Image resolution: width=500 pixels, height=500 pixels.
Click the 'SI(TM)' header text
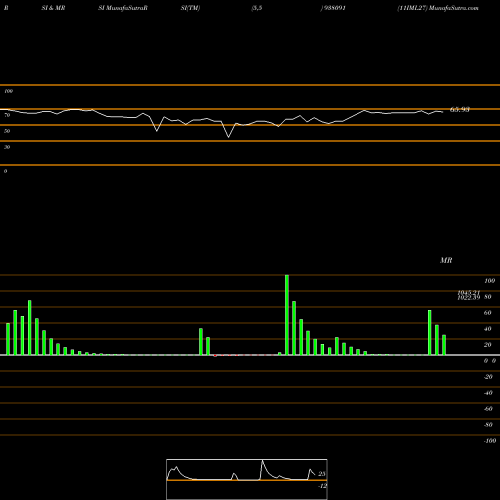[190, 8]
